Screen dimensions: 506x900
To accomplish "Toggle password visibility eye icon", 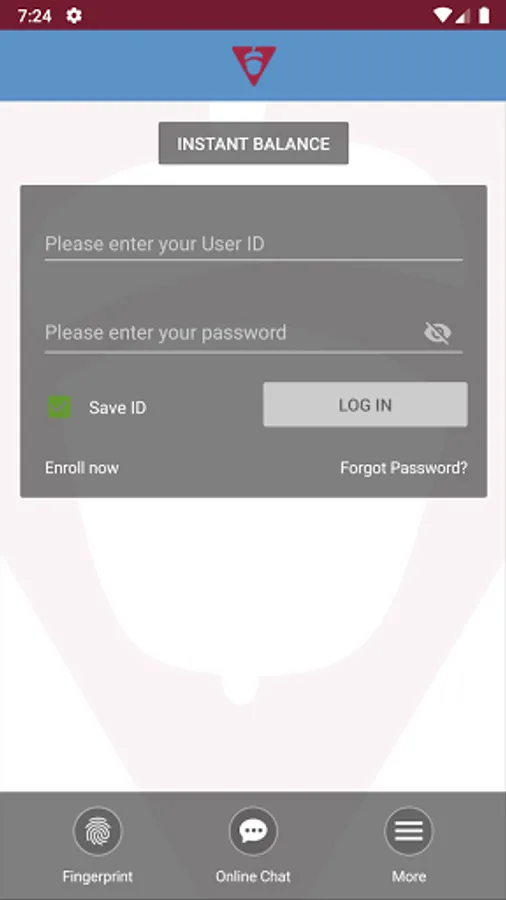I will click(x=438, y=332).
